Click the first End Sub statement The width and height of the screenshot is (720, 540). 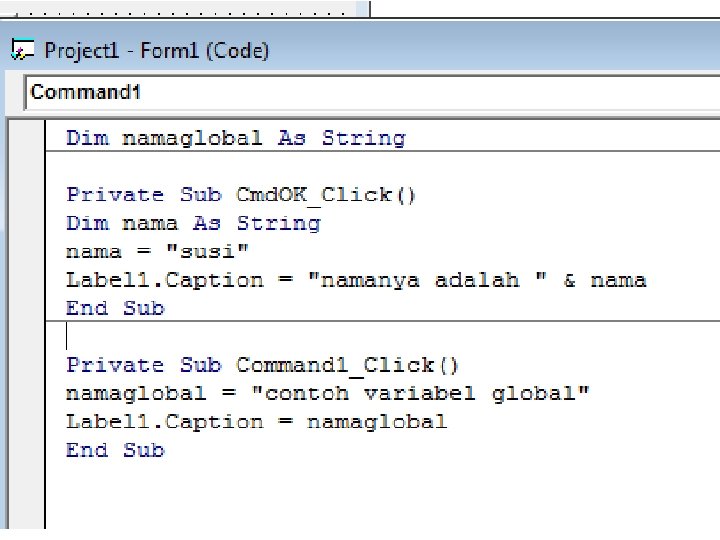pyautogui.click(x=114, y=308)
